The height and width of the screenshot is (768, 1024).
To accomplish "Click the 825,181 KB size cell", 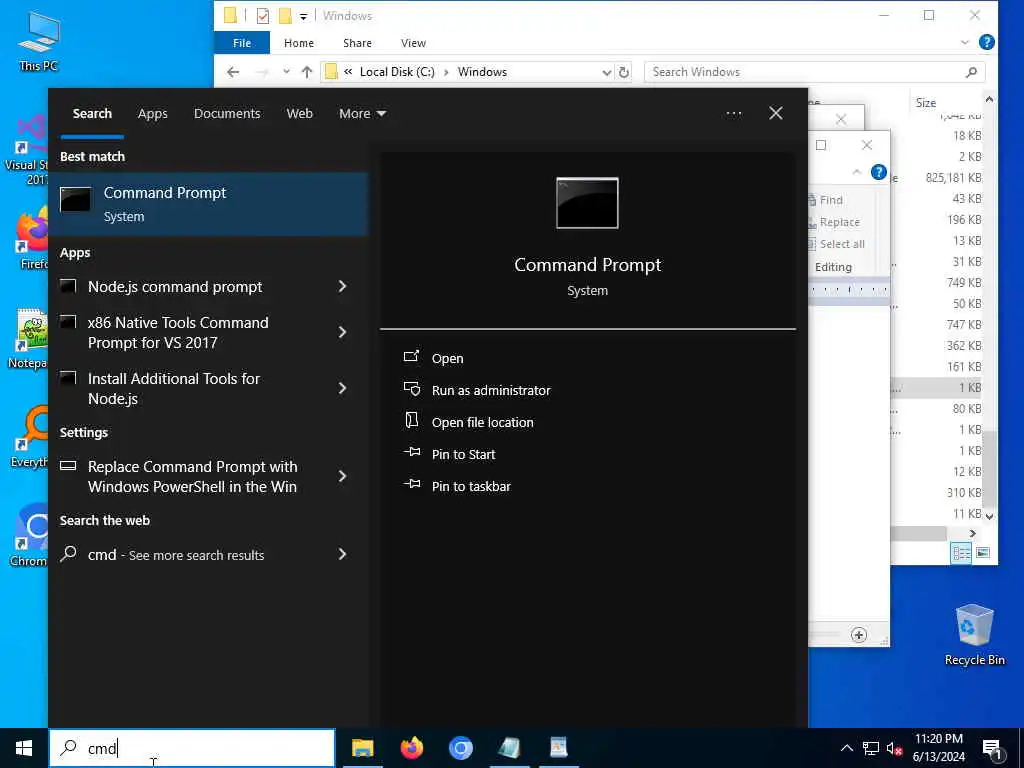I will click(x=953, y=178).
